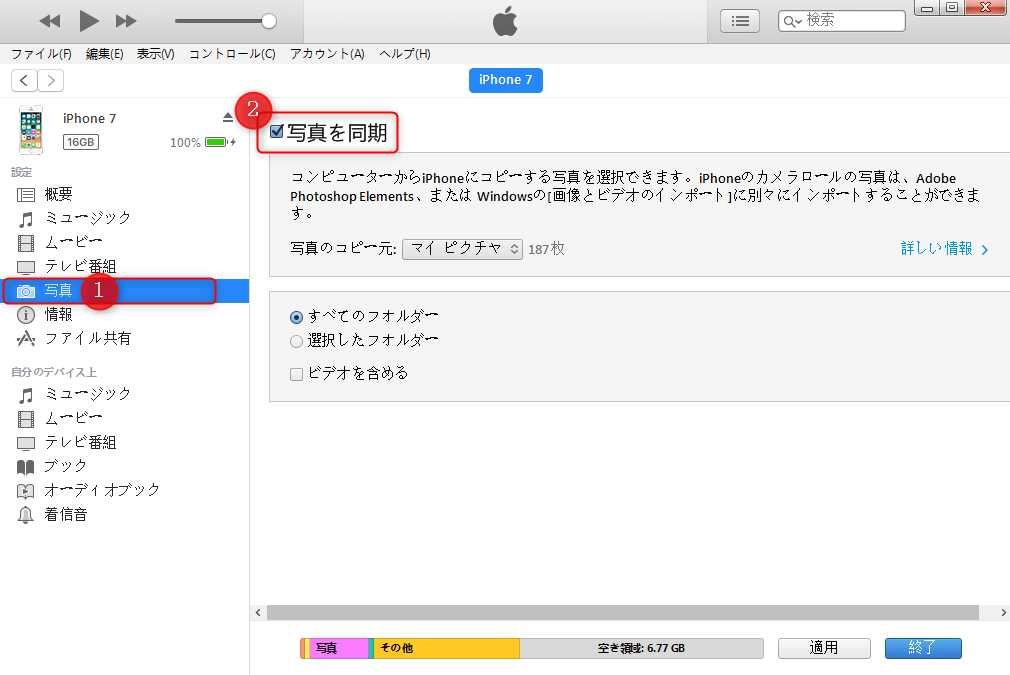Click the 適用 button
This screenshot has height=675, width=1010.
pos(824,648)
